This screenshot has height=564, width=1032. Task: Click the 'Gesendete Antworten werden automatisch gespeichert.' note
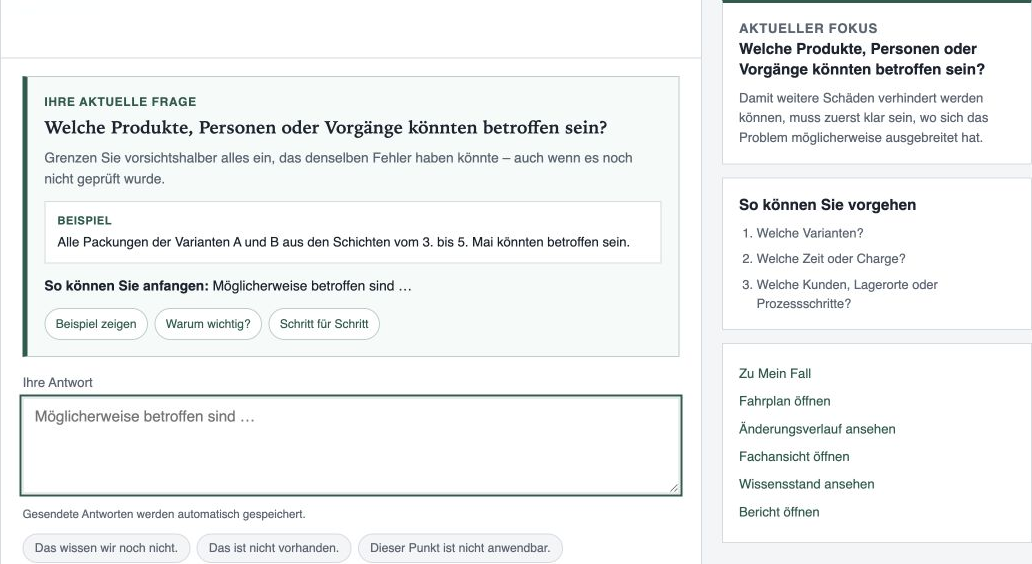tap(164, 514)
